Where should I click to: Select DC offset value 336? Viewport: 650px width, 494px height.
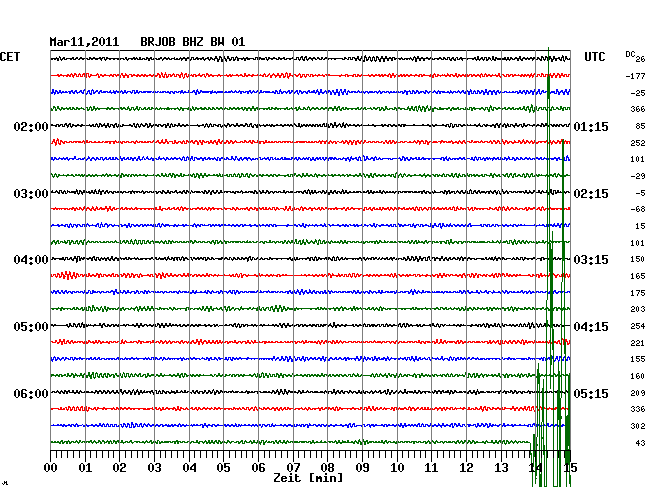click(x=638, y=409)
